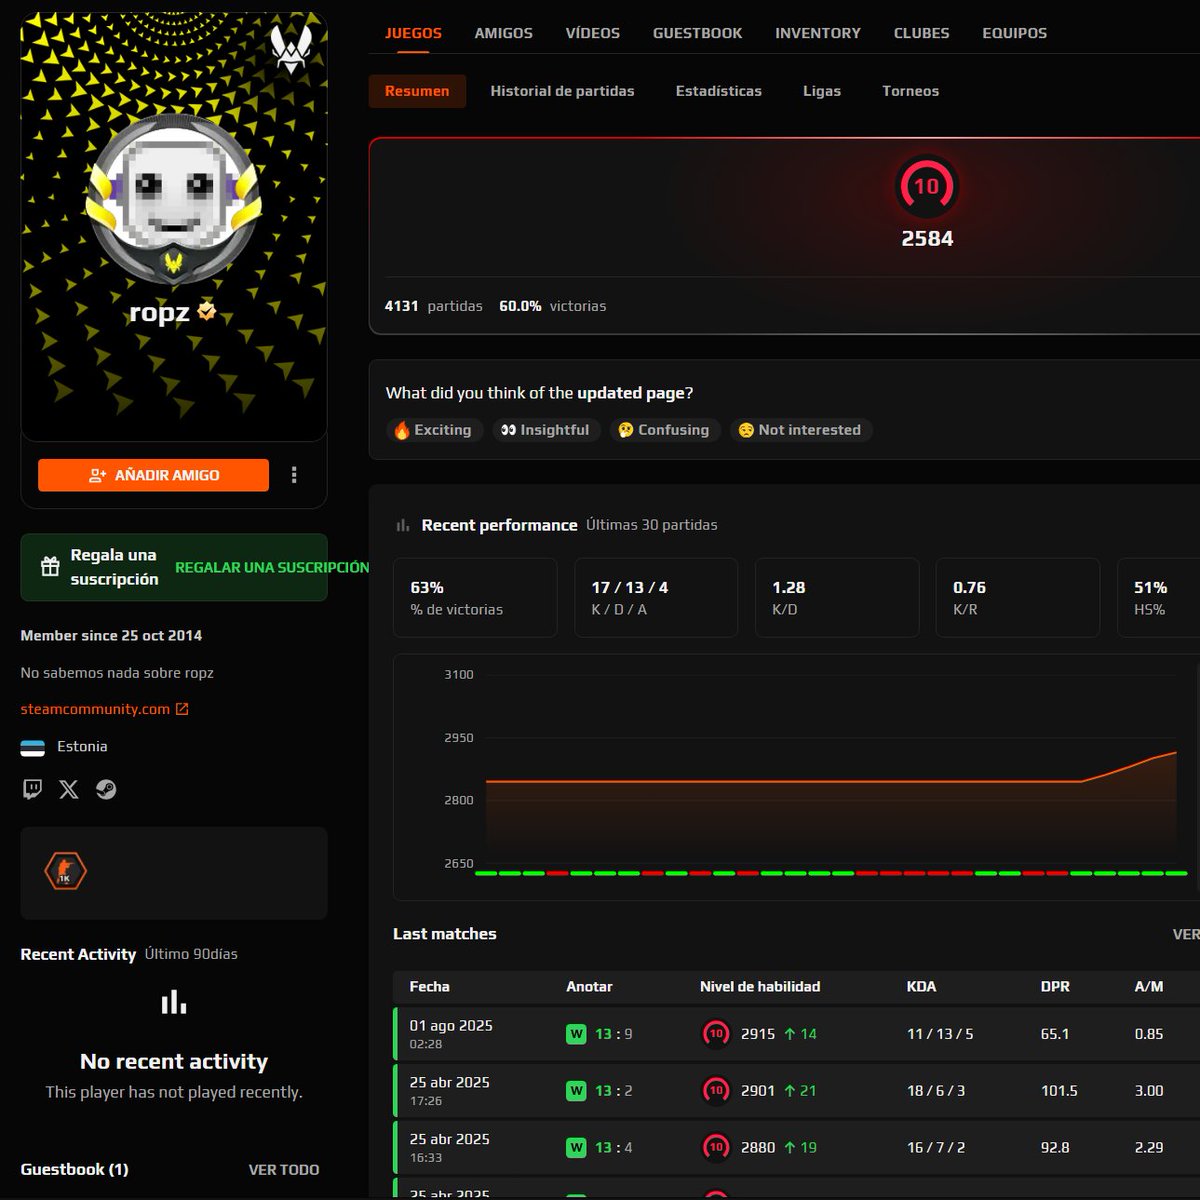Screen dimensions: 1200x1200
Task: Click Member since 25 oct 2014 text
Action: click(x=111, y=636)
